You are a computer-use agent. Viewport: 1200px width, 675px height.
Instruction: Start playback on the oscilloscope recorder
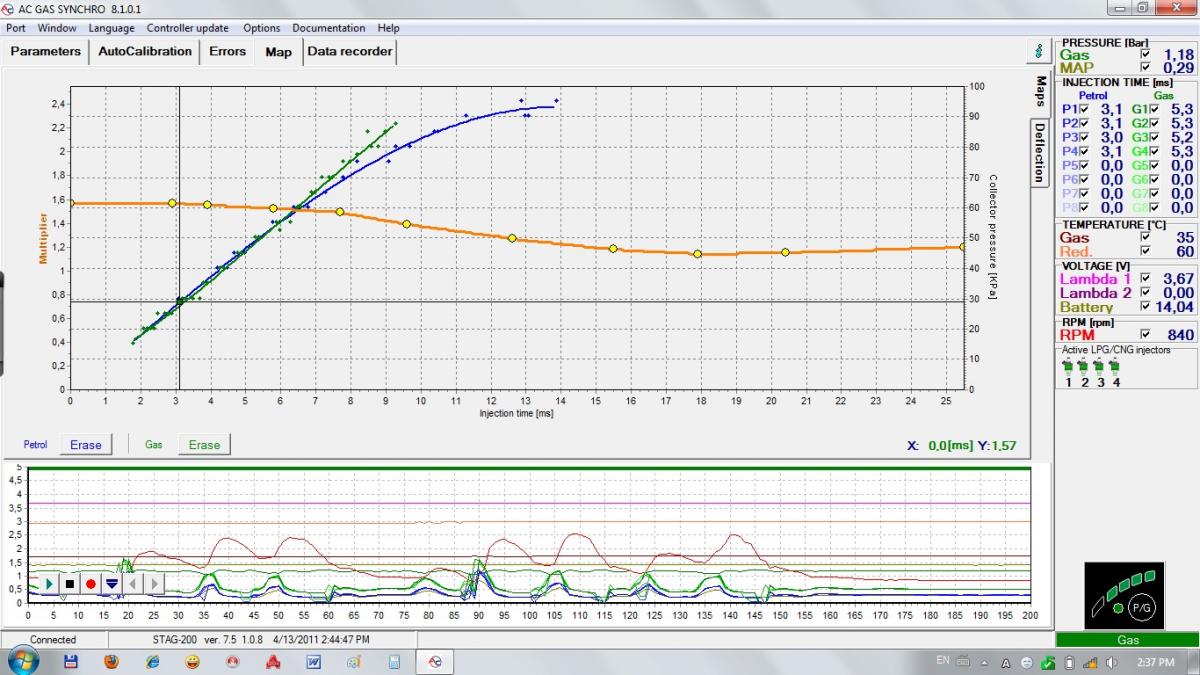48,583
